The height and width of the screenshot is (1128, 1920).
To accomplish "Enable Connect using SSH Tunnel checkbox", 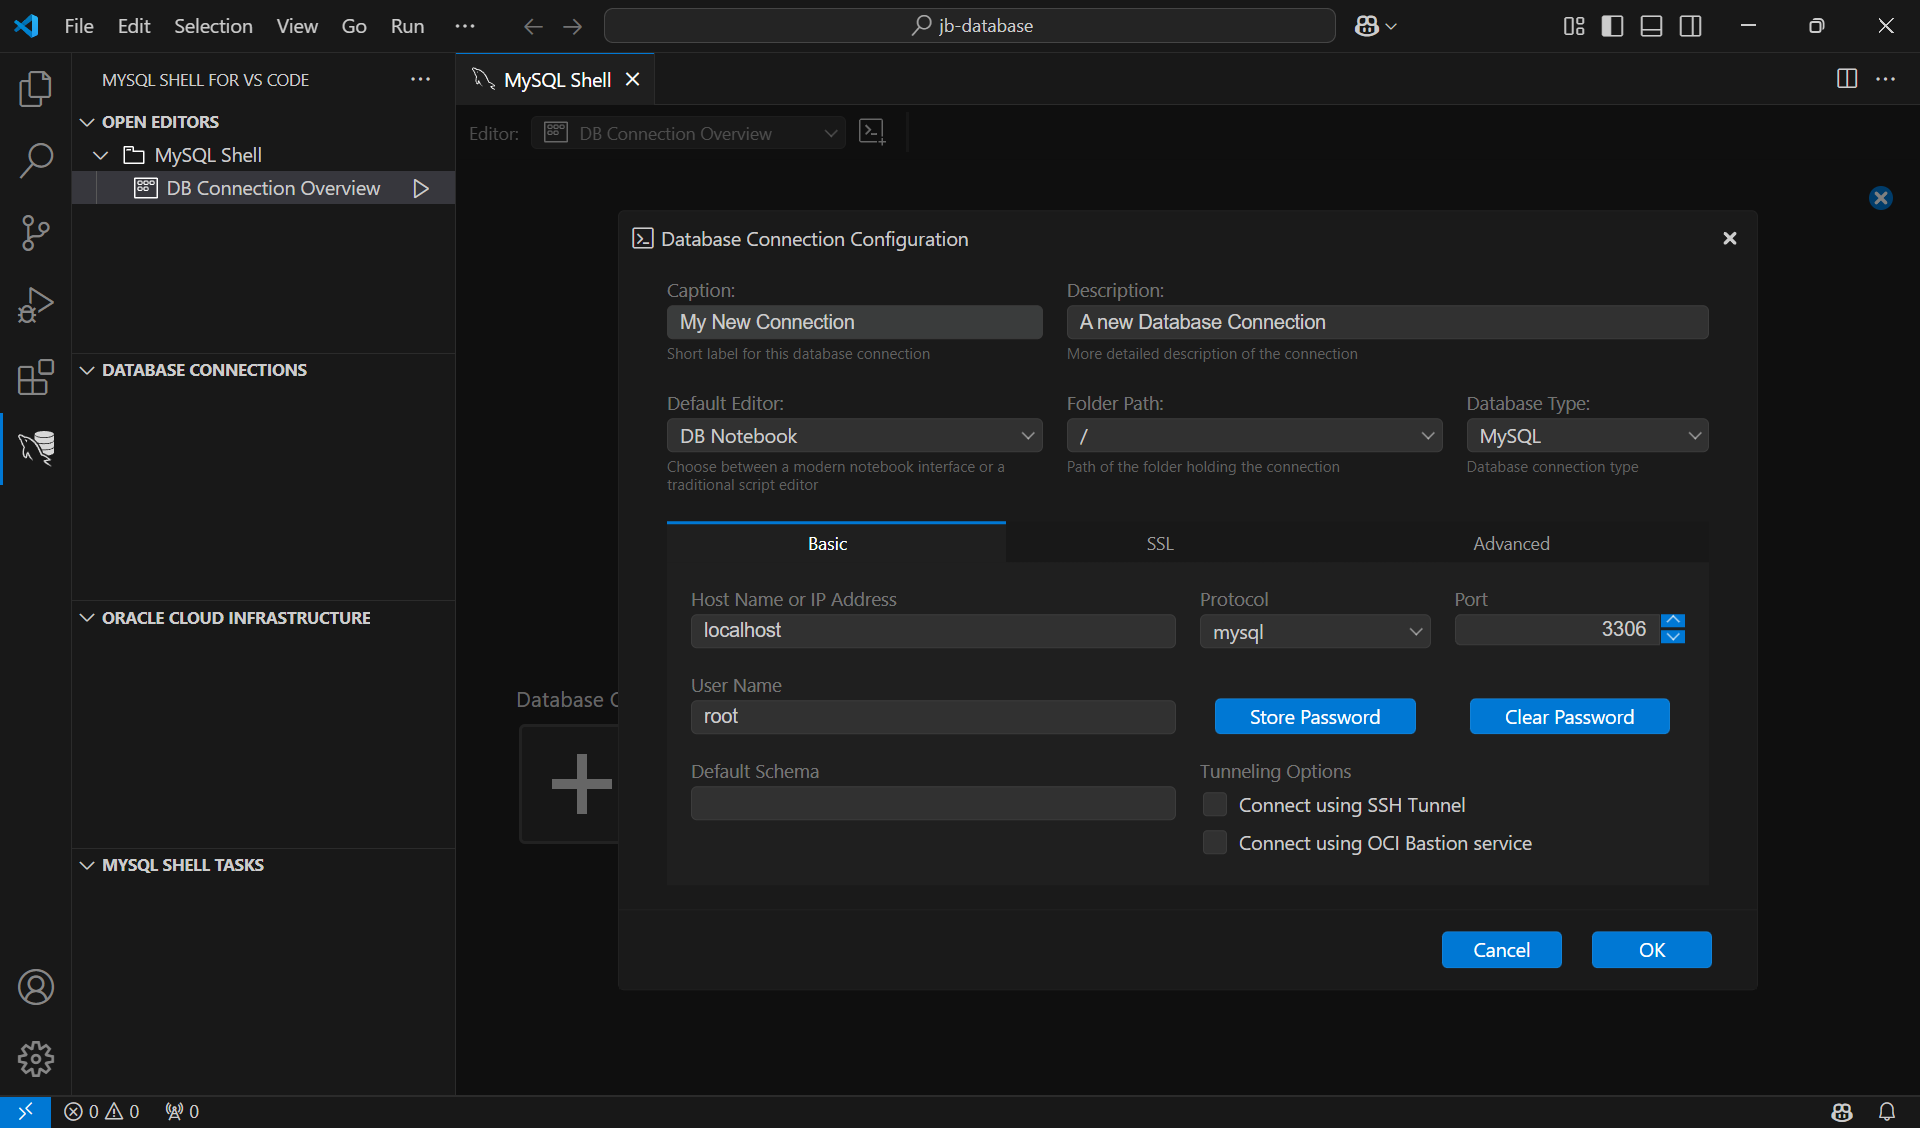I will click(1215, 805).
